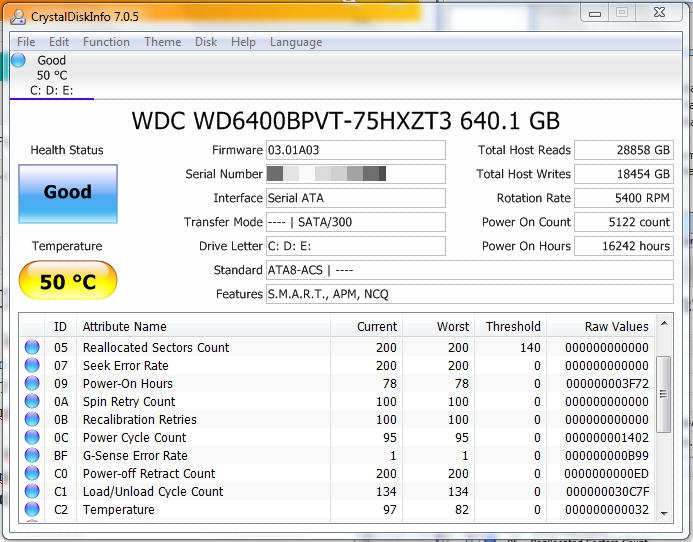Click status orb for Spin Retry Count
This screenshot has height=542, width=693.
(x=32, y=401)
